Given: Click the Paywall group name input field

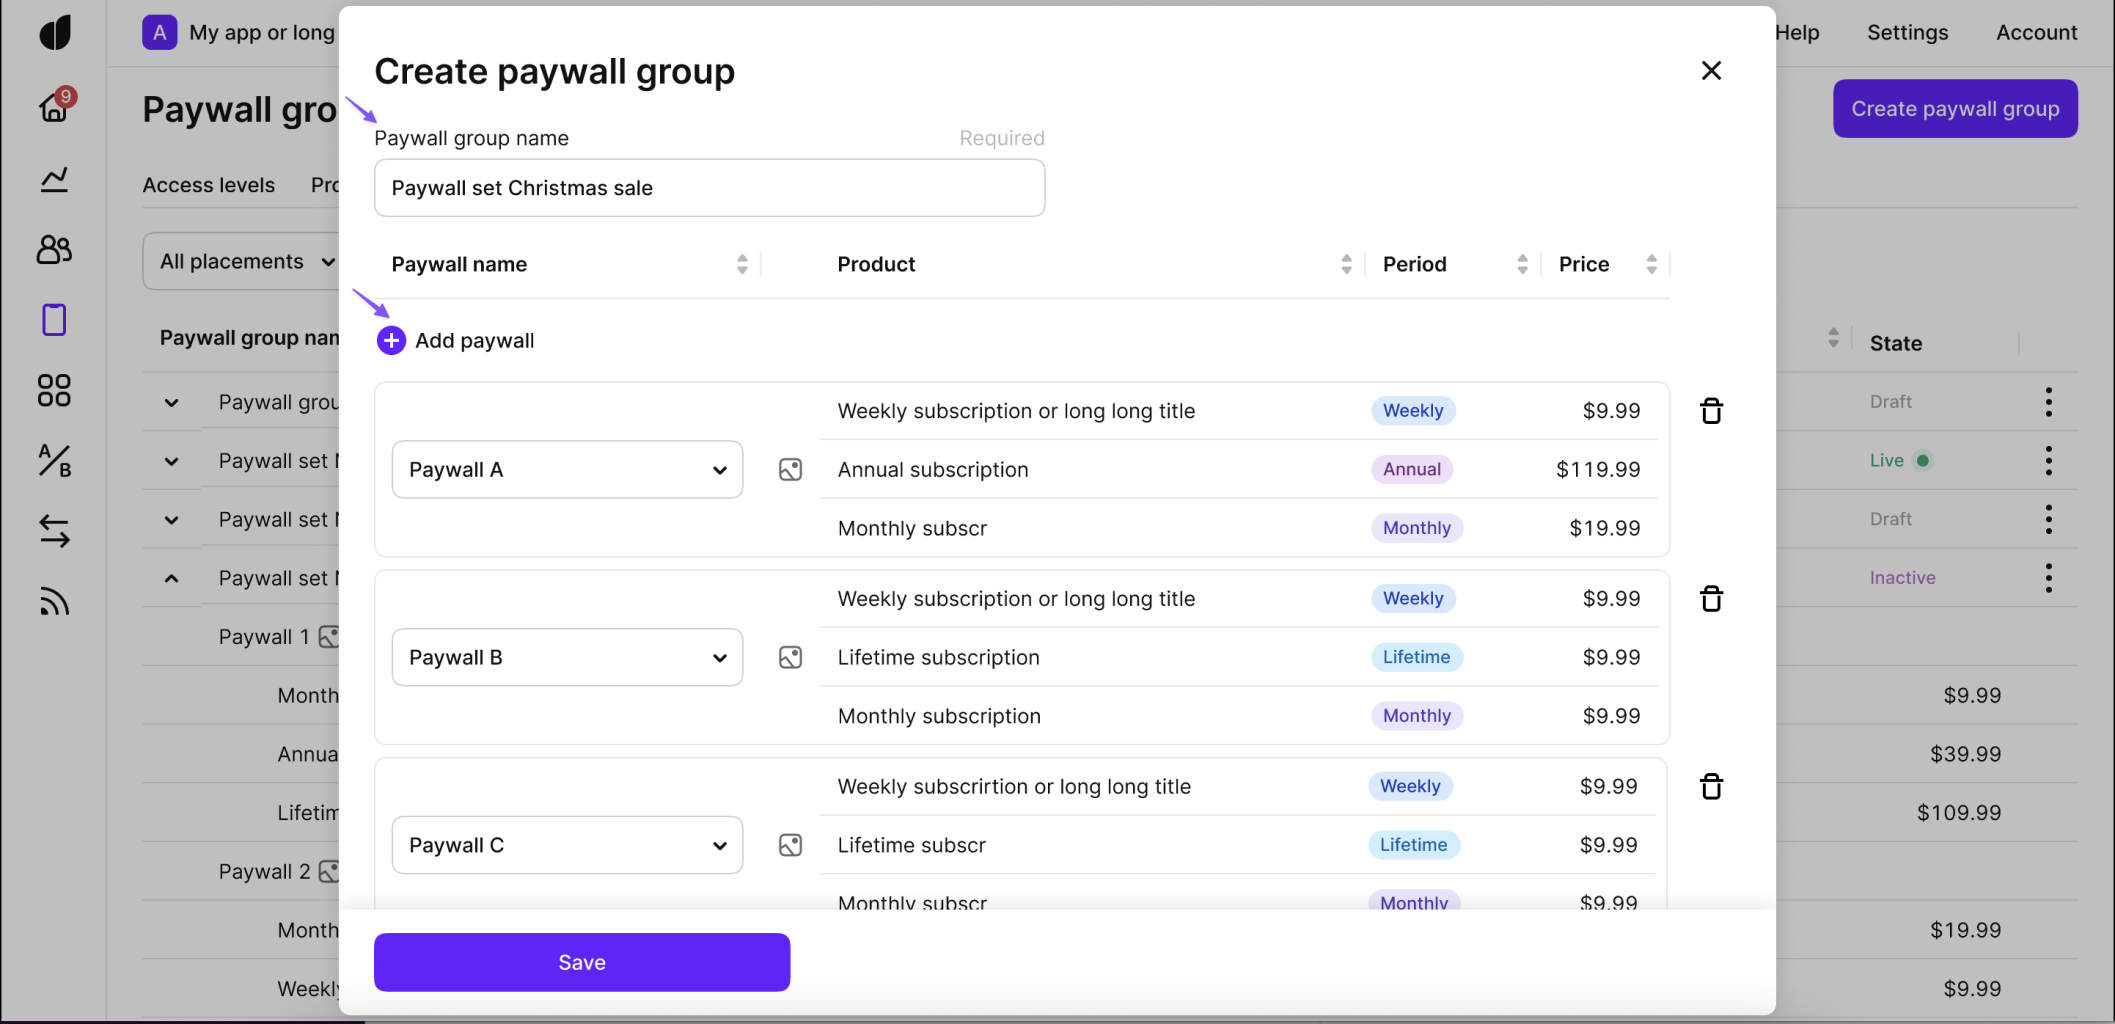Looking at the screenshot, I should [x=709, y=188].
